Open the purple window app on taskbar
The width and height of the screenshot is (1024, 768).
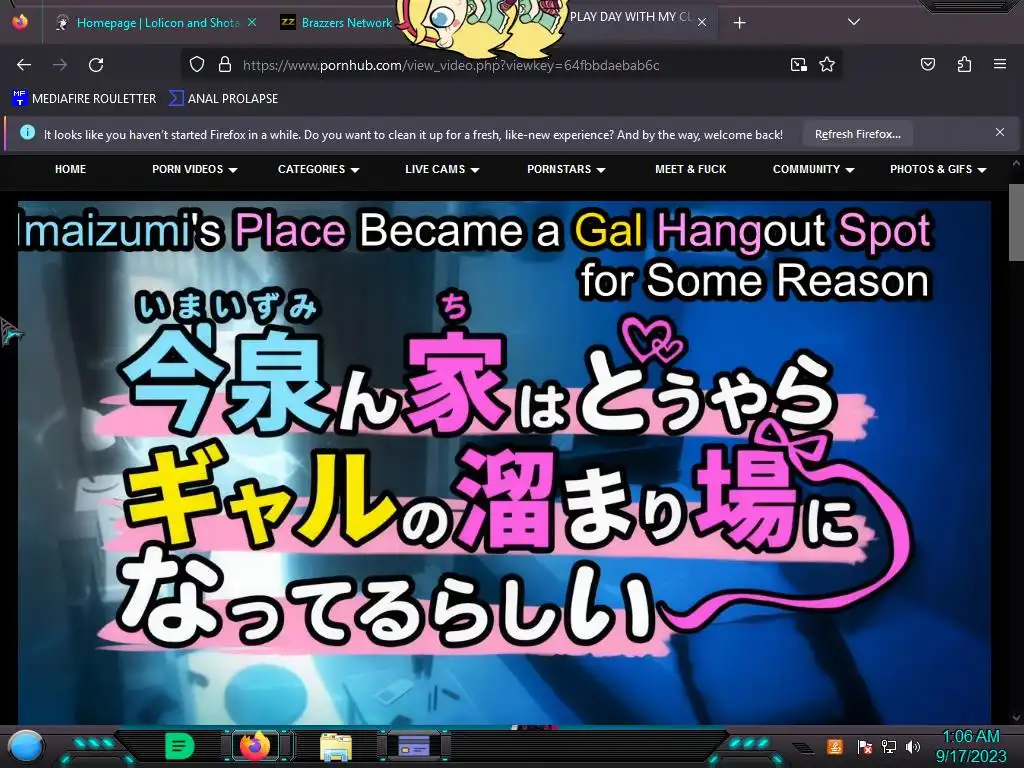coord(413,745)
